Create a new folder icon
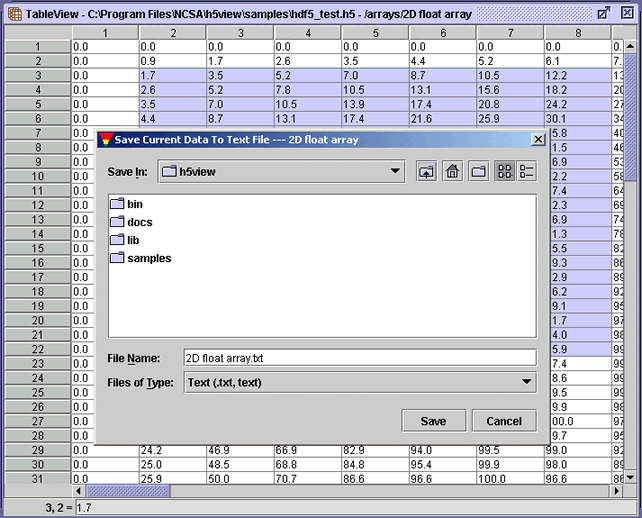 (478, 172)
